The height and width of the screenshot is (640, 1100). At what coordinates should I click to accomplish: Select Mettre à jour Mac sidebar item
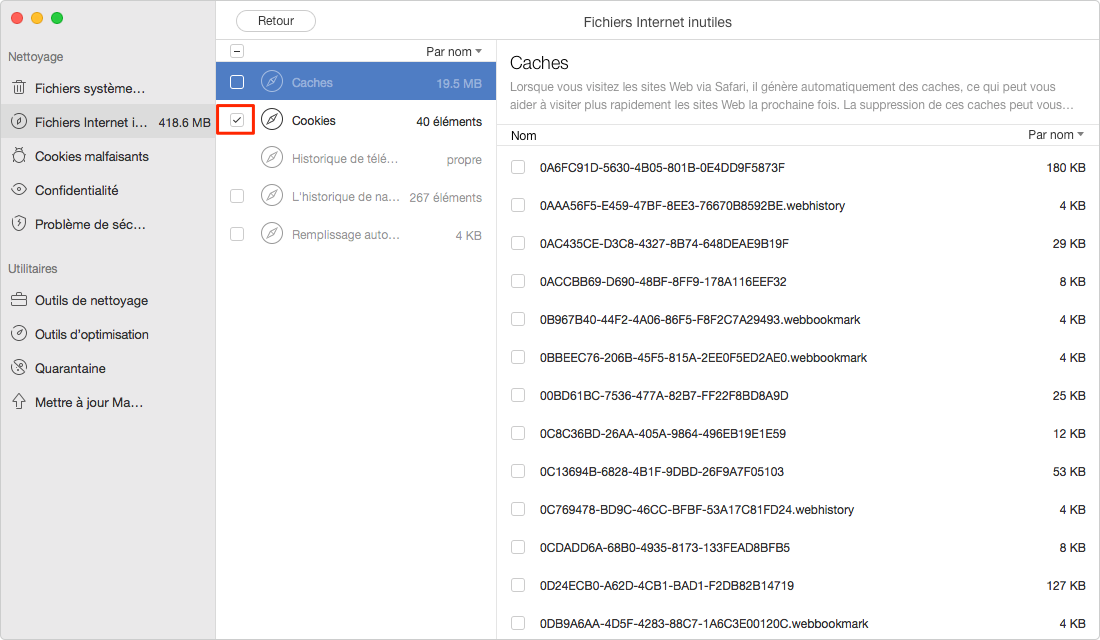pyautogui.click(x=108, y=402)
